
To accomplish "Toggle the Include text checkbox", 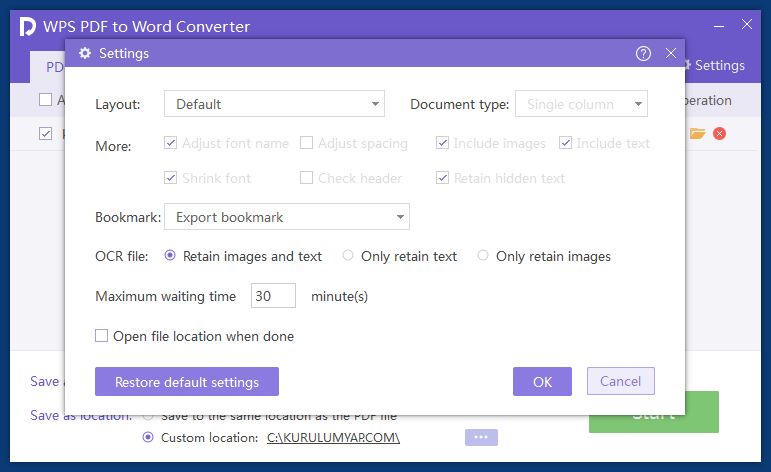I will (565, 143).
